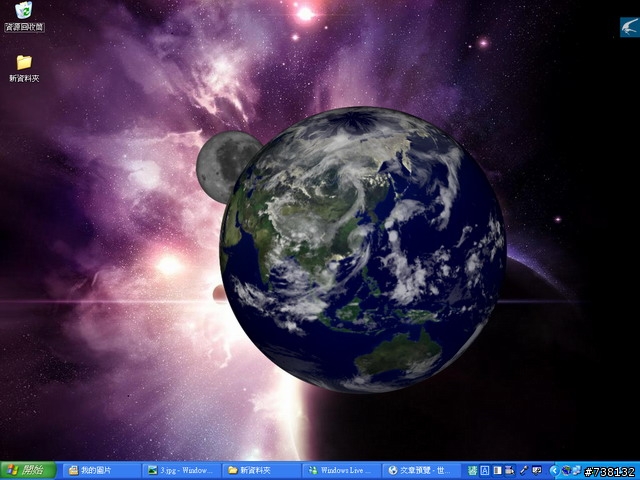Expand hidden system tray icons arrow
This screenshot has width=640, height=480.
coord(554,470)
